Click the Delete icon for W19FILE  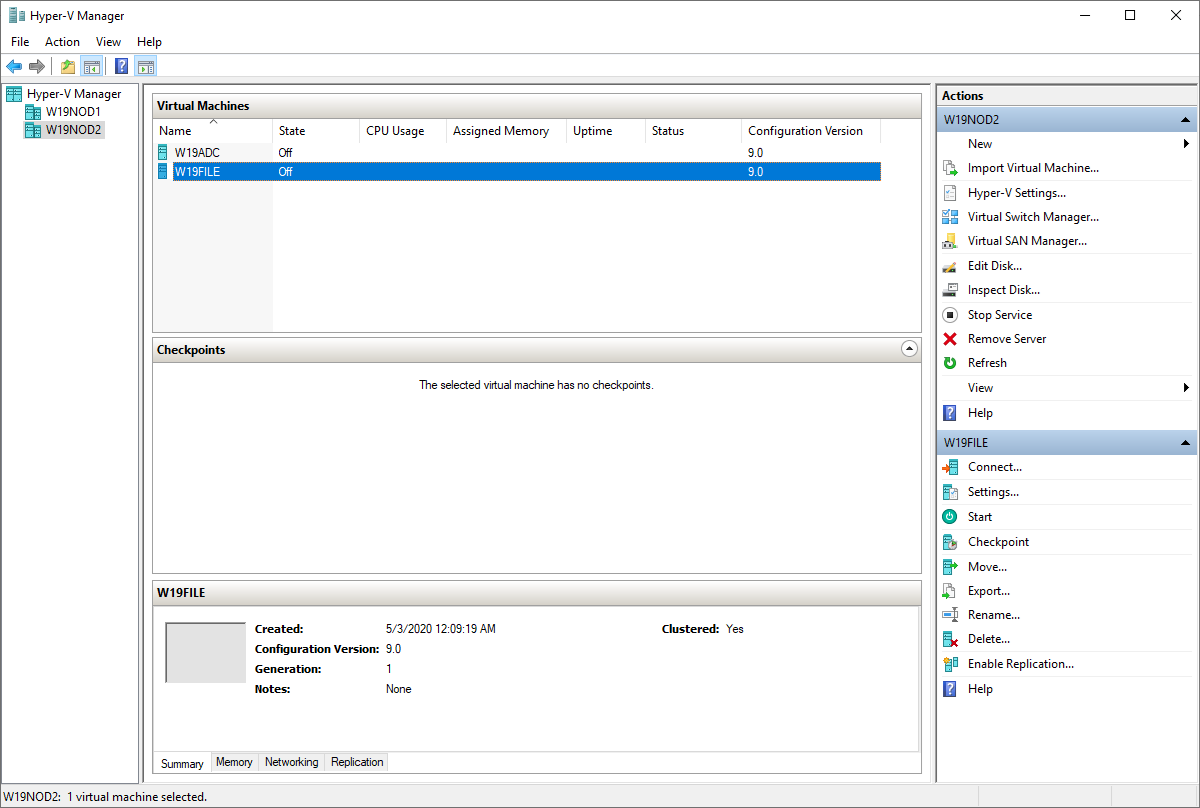pos(950,639)
